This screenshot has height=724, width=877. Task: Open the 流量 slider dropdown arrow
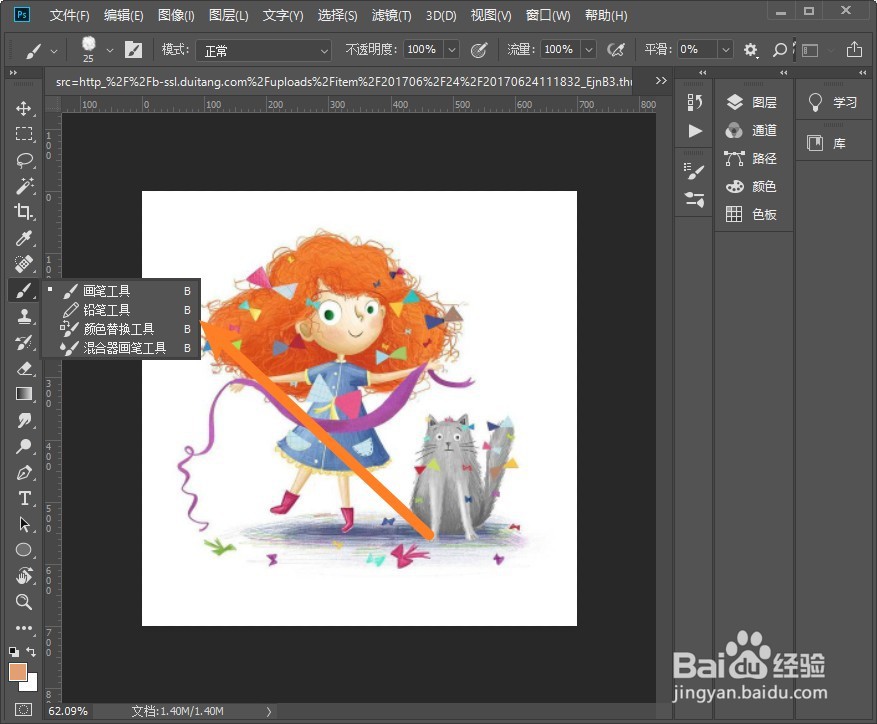[x=588, y=50]
